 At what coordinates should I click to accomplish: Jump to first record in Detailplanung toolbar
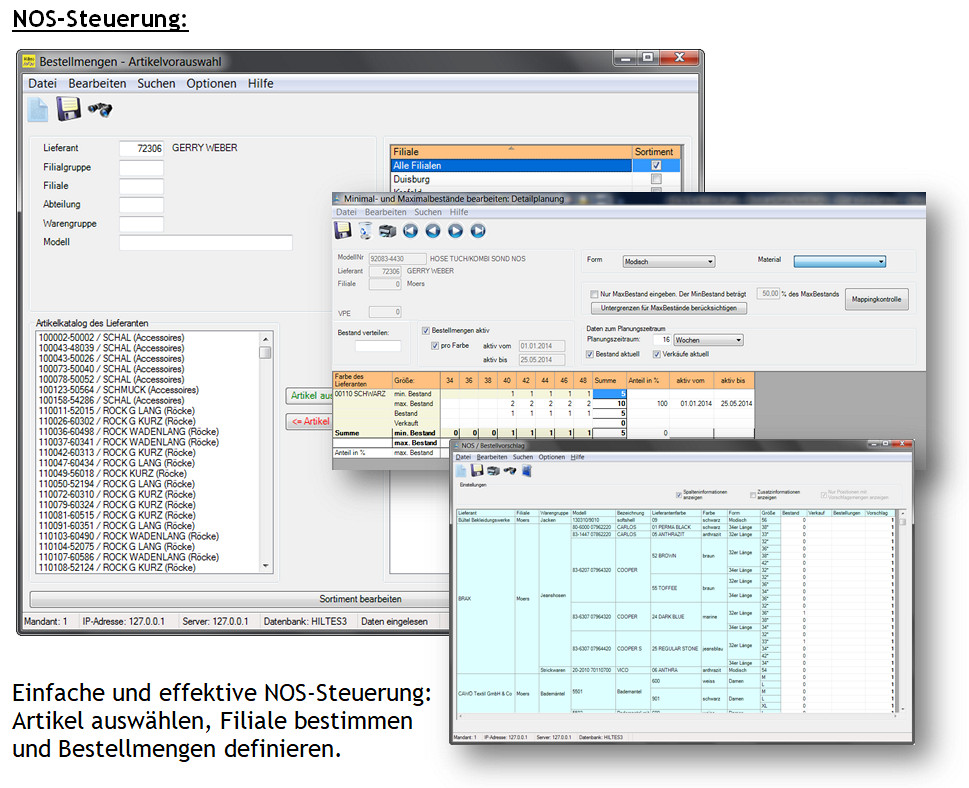(x=410, y=231)
